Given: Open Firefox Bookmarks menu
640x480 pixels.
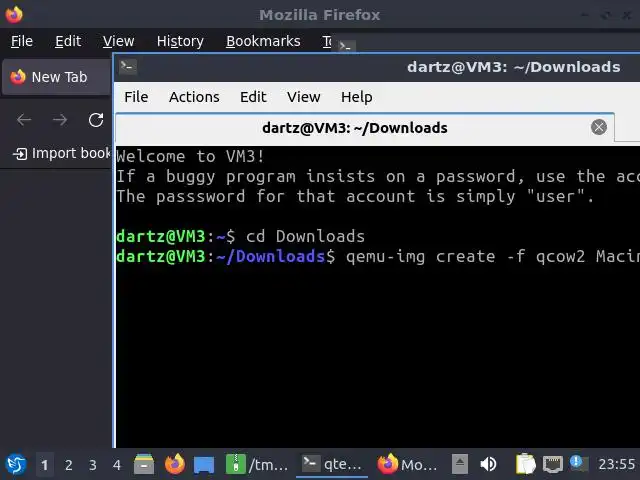Looking at the screenshot, I should [x=263, y=41].
